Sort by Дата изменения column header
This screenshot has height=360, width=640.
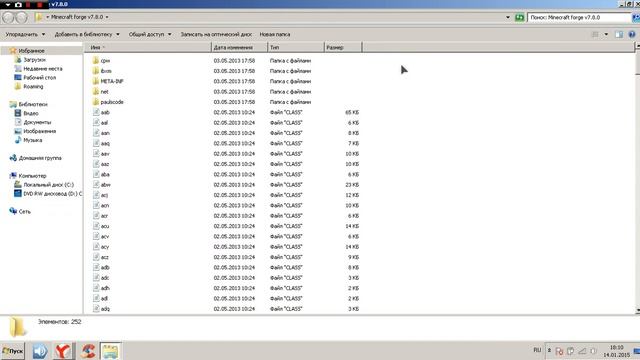[x=240, y=47]
